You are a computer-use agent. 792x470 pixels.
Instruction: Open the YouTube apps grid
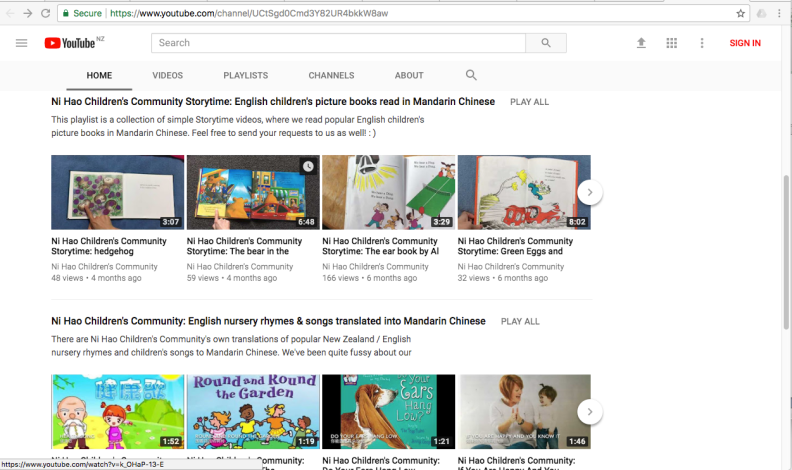coord(671,43)
